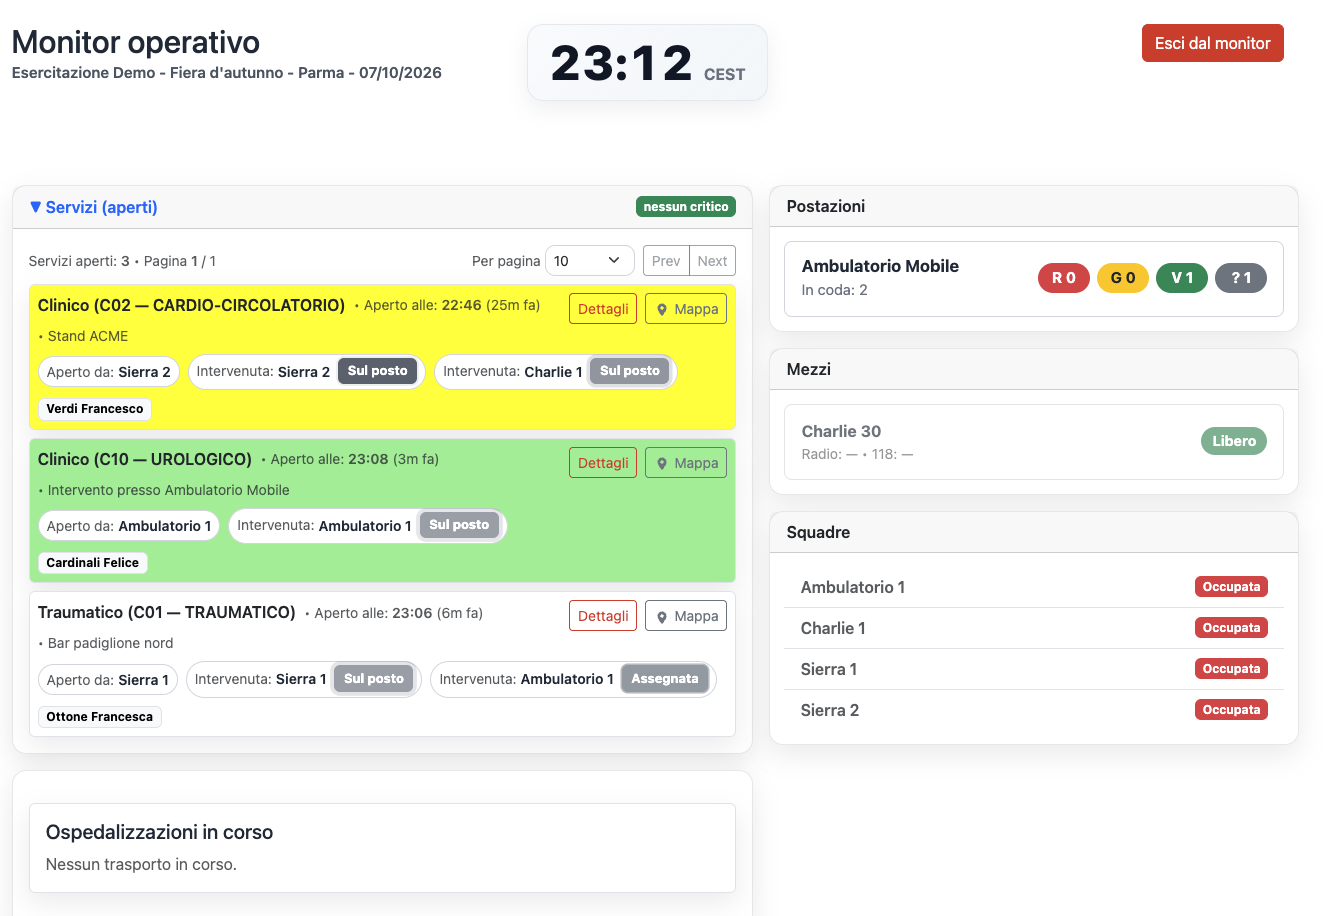Open map for the Urologico service
Screen dimensions: 1332x916
click(x=686, y=463)
